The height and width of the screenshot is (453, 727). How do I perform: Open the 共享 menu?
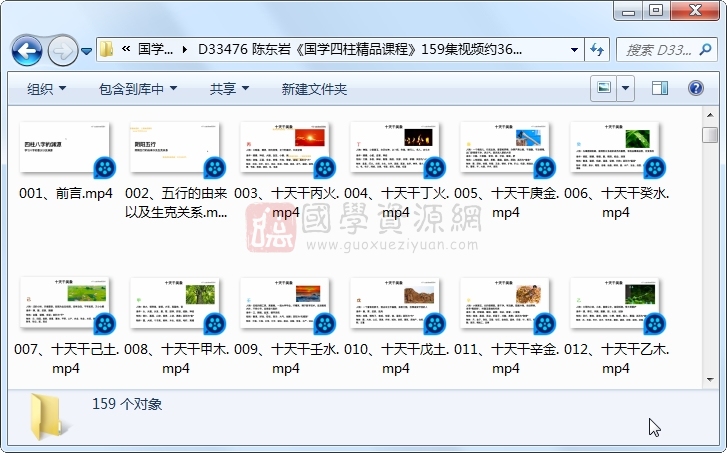(229, 89)
